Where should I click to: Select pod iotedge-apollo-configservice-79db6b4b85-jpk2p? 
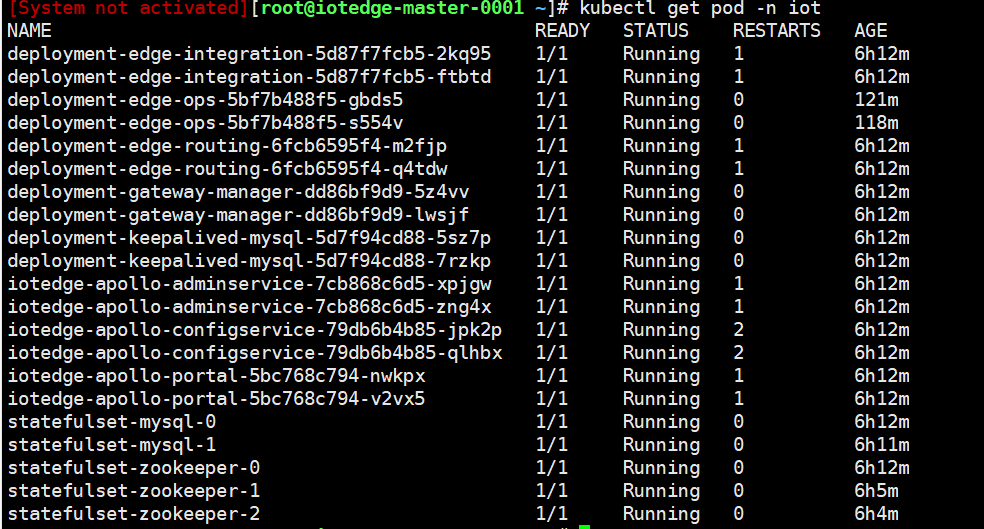tap(255, 330)
